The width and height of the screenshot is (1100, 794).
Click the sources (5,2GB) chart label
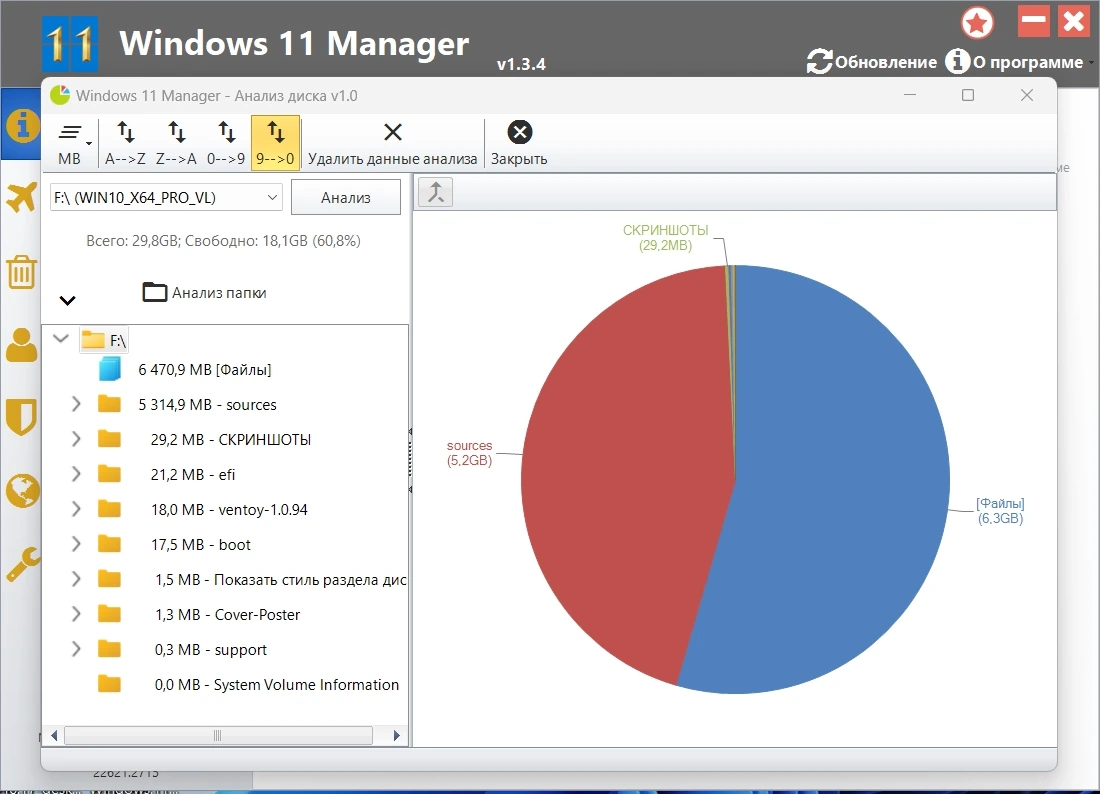(x=469, y=453)
